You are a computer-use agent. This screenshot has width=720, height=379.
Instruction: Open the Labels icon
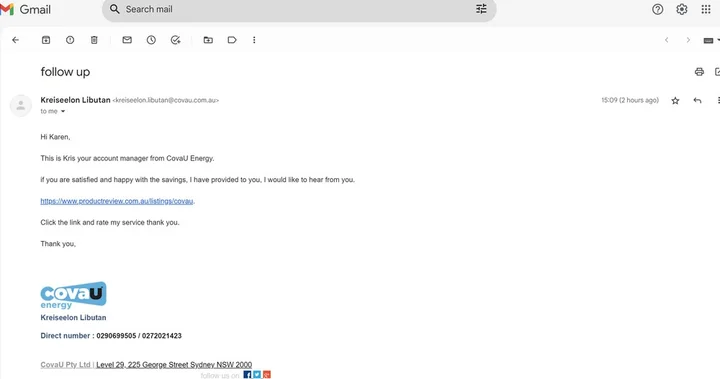tap(232, 40)
